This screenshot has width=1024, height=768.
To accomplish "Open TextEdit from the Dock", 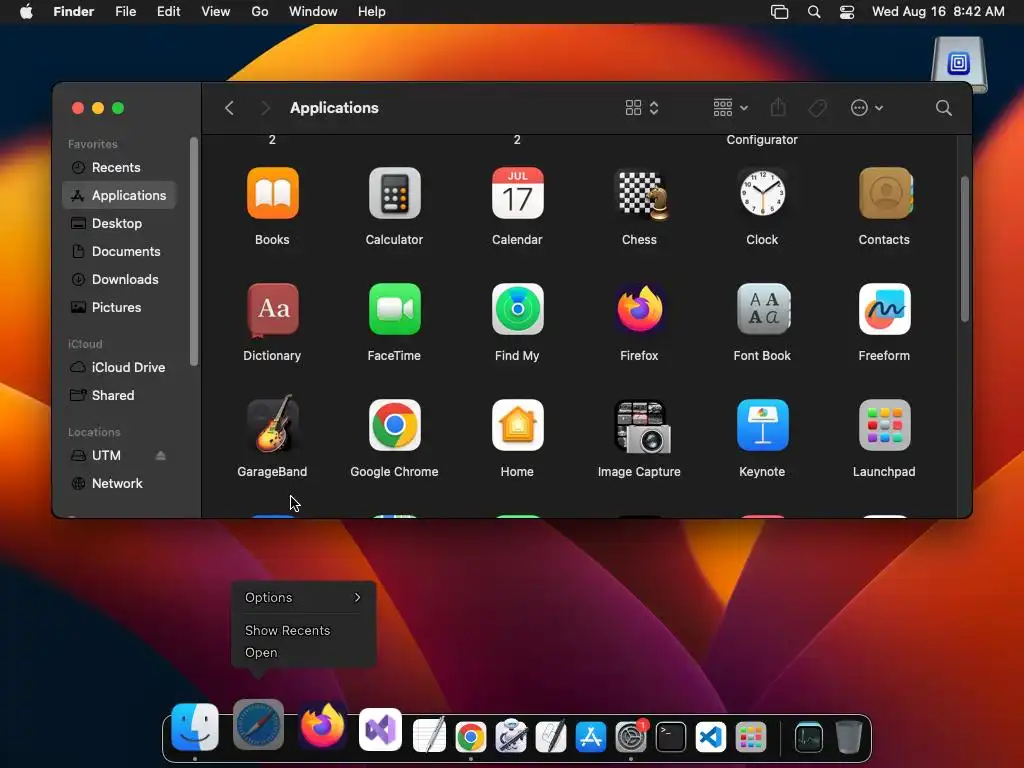I will (430, 735).
